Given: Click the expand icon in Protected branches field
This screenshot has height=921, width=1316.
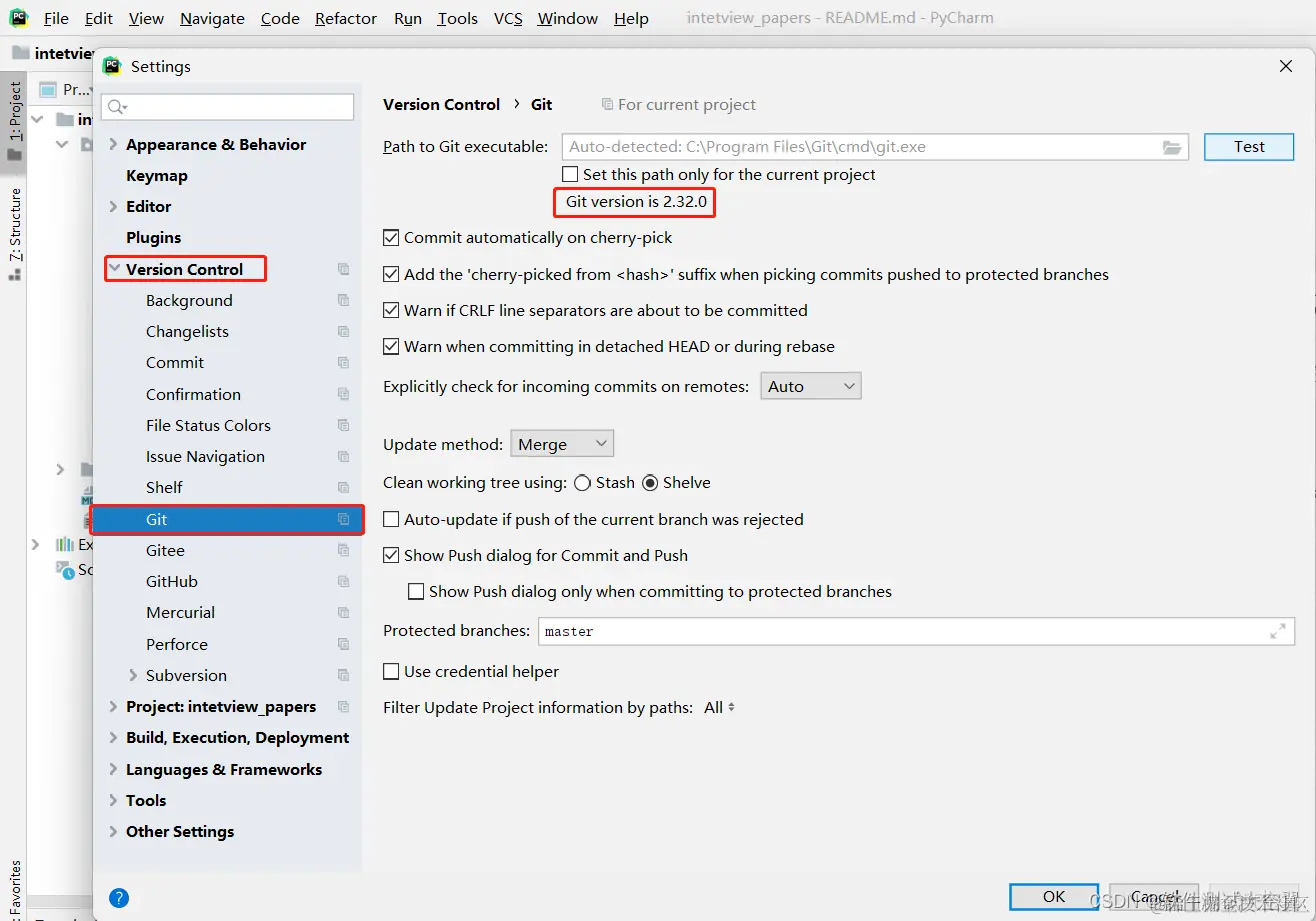Looking at the screenshot, I should 1278,632.
